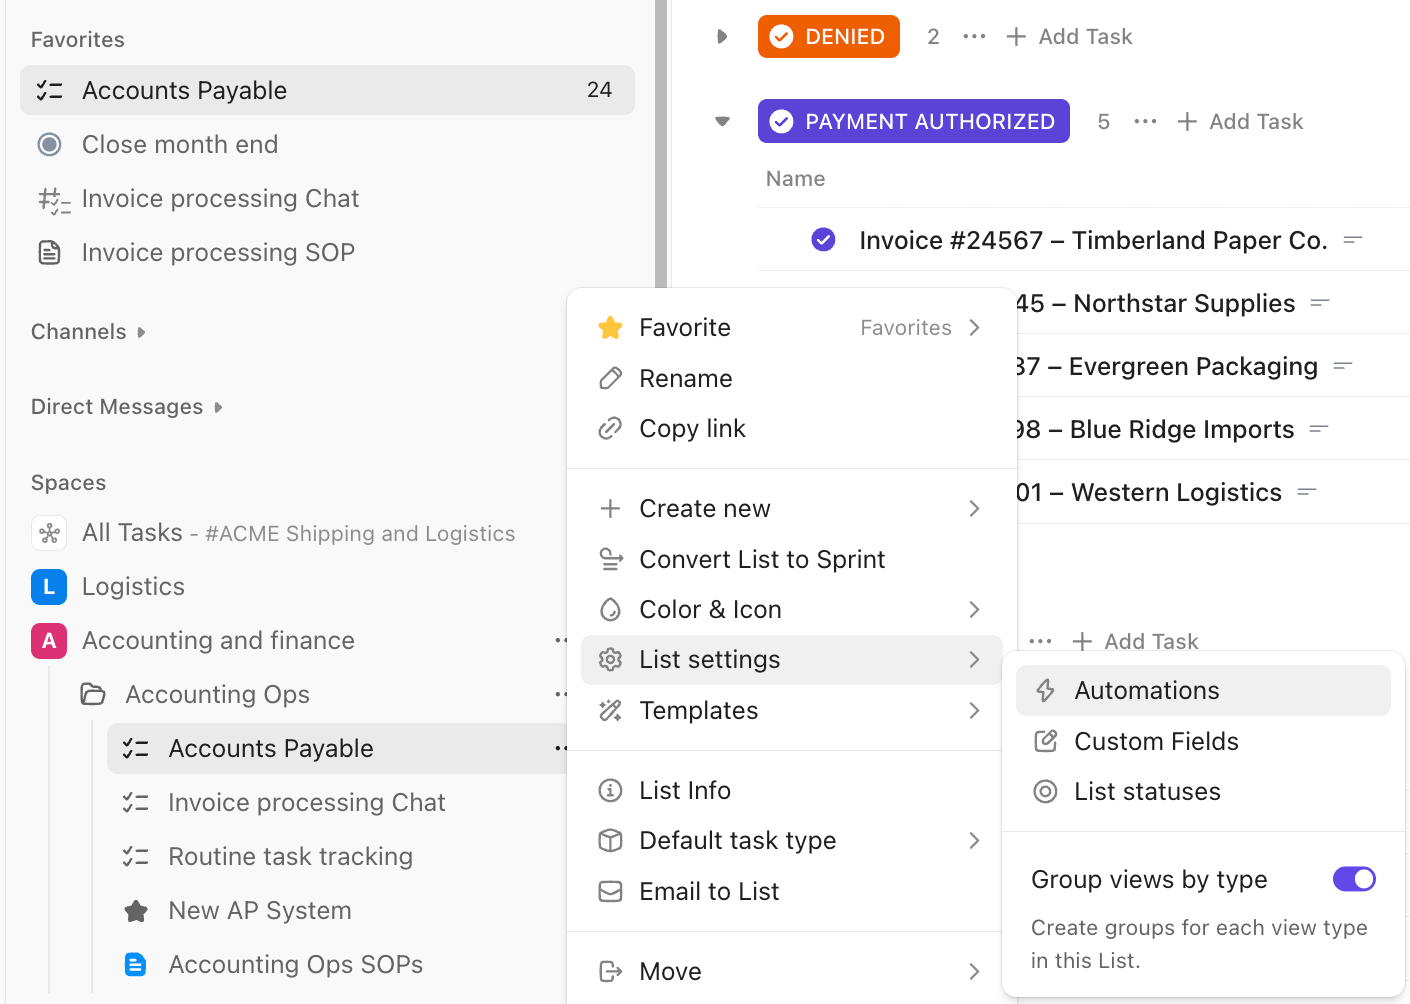Click the star icon beside New AP System
Viewport: 1410px width, 1004px height.
[137, 910]
